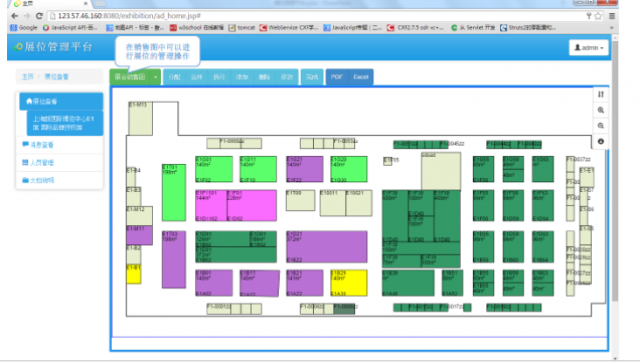
Task: Click the Excel export button
Action: pyautogui.click(x=361, y=77)
